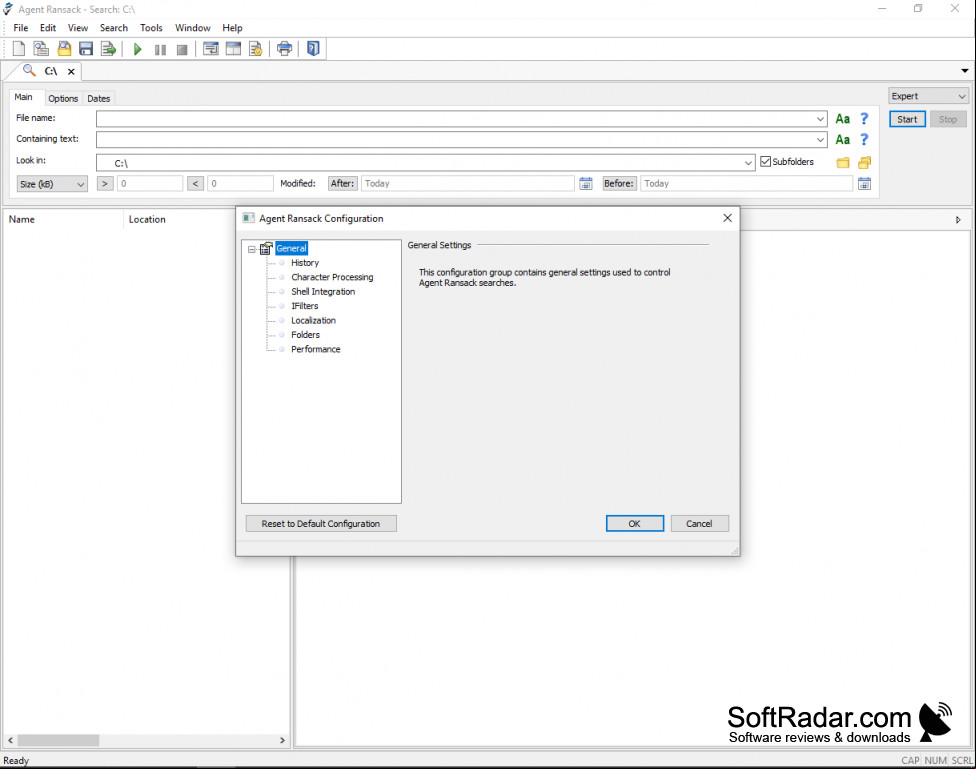The height and width of the screenshot is (769, 976).
Task: Open the Expert mode dropdown
Action: tap(927, 97)
